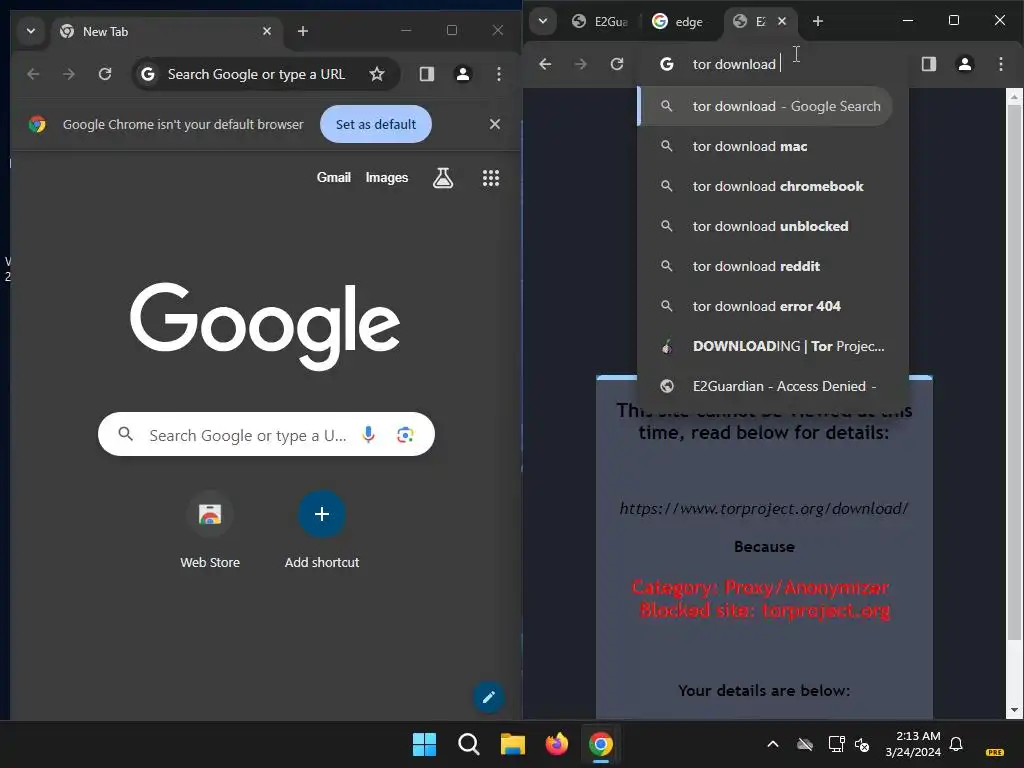
Task: Bookmark this tab with the star icon
Action: (377, 74)
